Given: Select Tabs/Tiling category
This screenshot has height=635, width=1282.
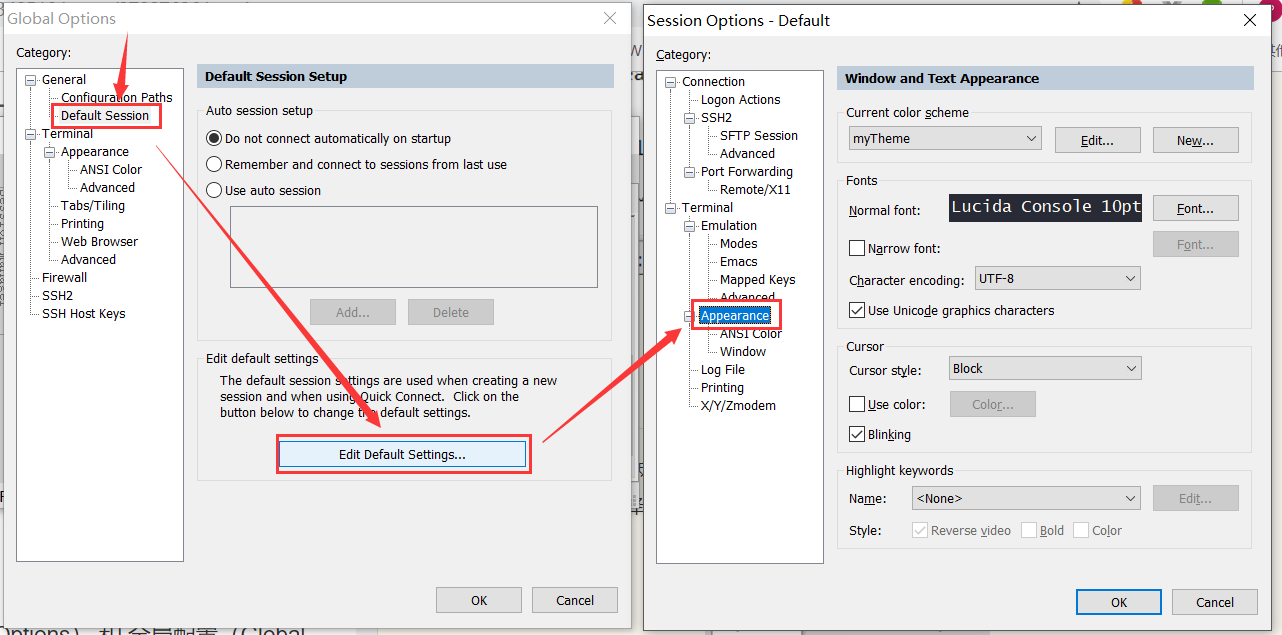Looking at the screenshot, I should (x=93, y=206).
